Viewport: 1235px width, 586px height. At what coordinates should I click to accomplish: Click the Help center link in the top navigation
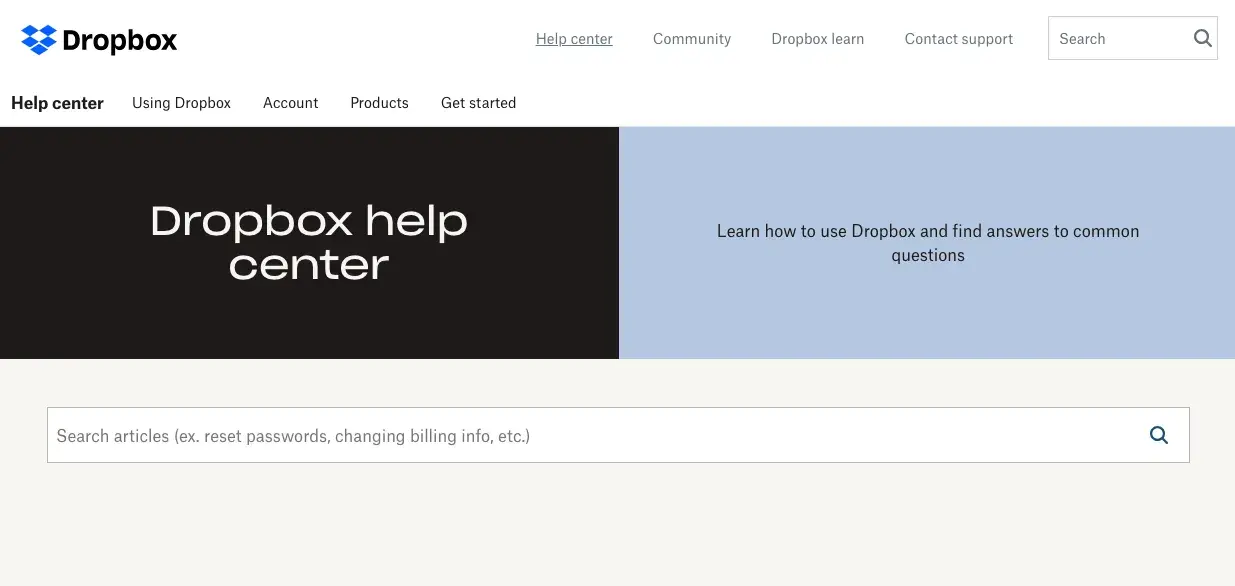click(x=574, y=39)
